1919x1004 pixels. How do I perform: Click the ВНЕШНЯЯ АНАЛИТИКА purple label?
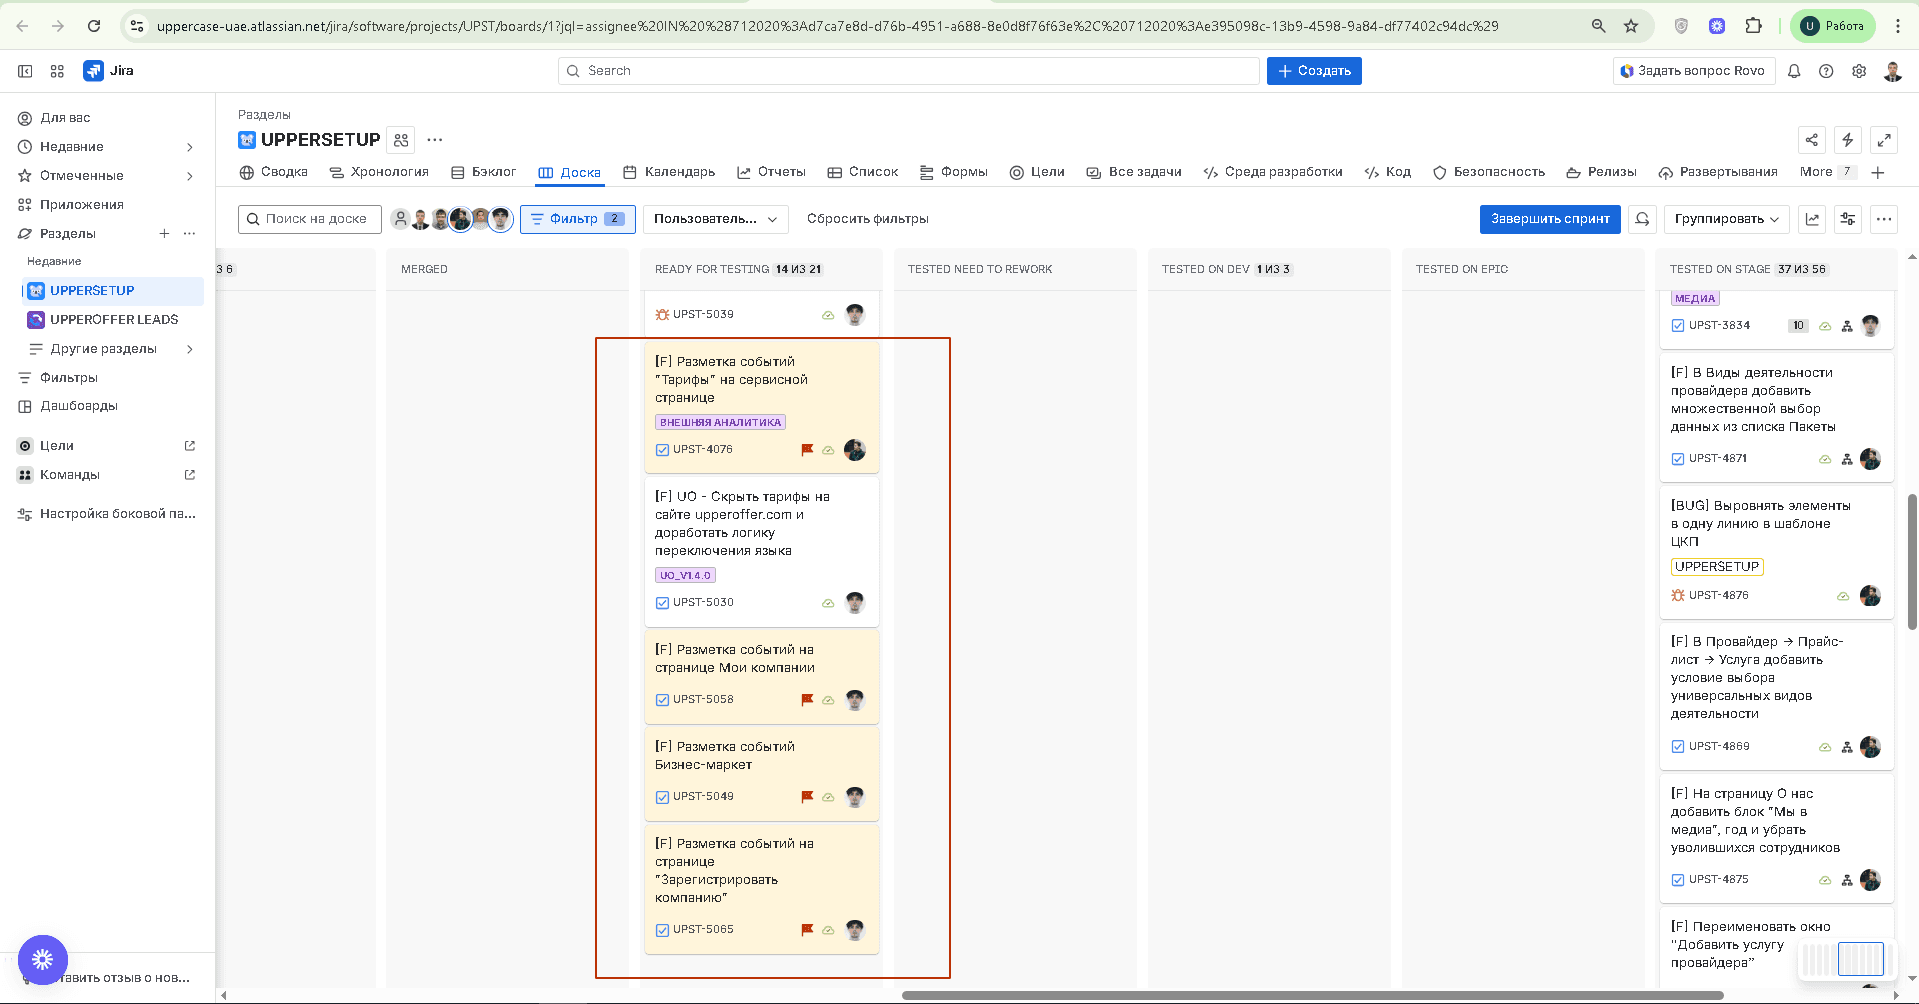point(720,423)
